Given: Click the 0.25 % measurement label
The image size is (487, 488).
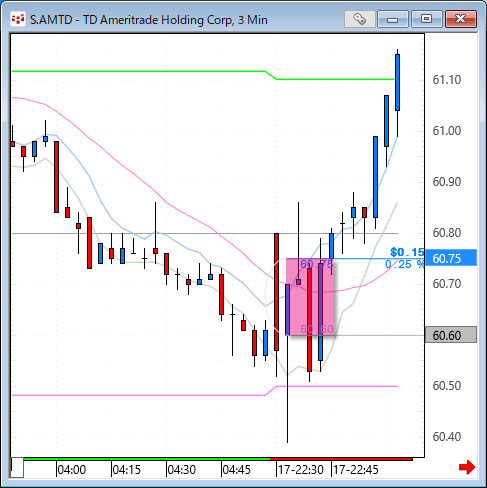Looking at the screenshot, I should (405, 264).
